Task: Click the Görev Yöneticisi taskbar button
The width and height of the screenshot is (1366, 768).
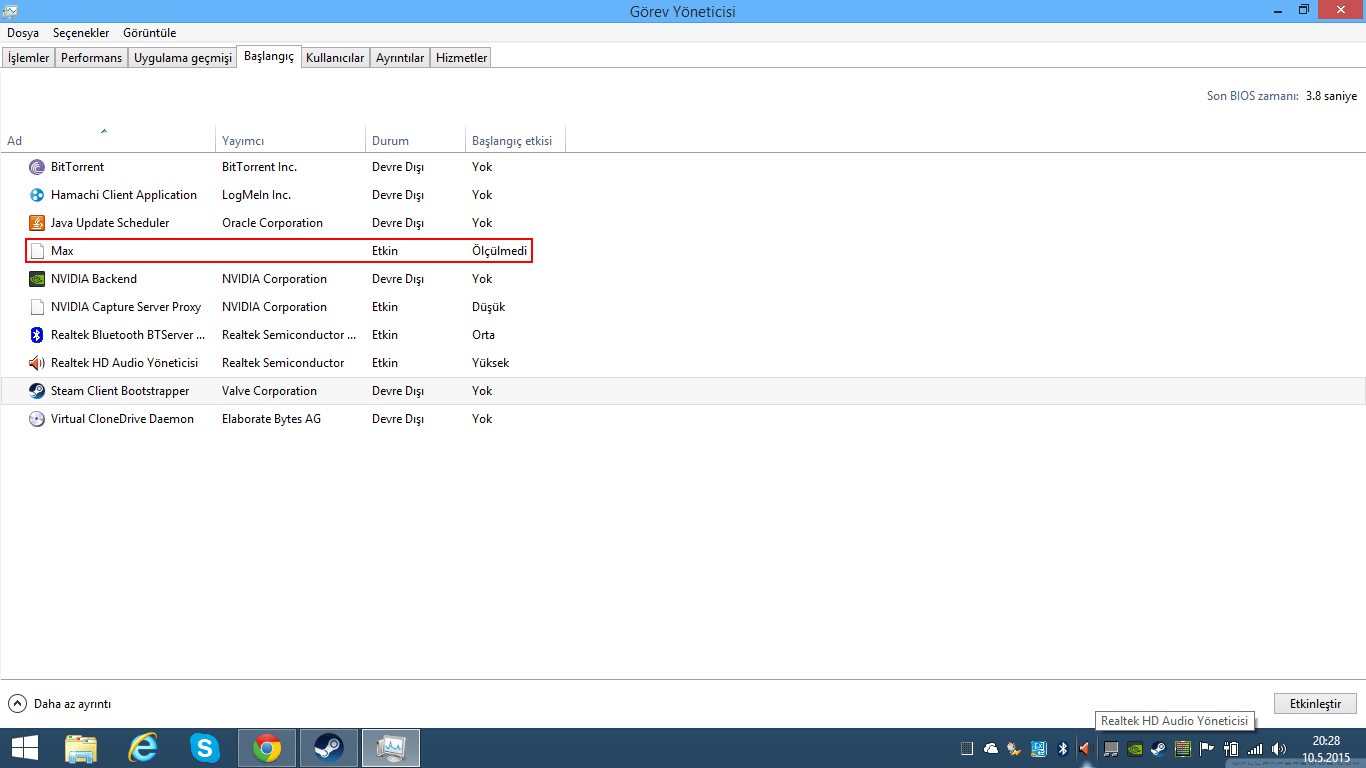Action: click(x=390, y=748)
